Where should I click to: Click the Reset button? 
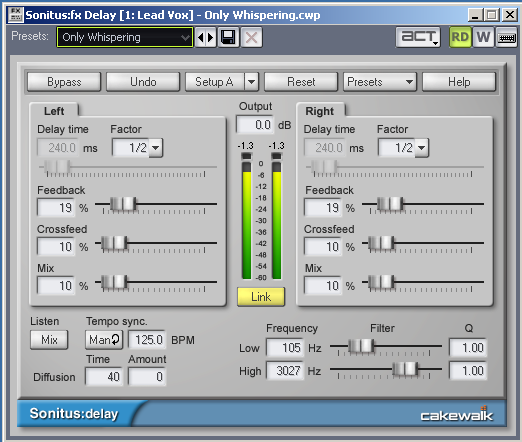click(x=301, y=82)
